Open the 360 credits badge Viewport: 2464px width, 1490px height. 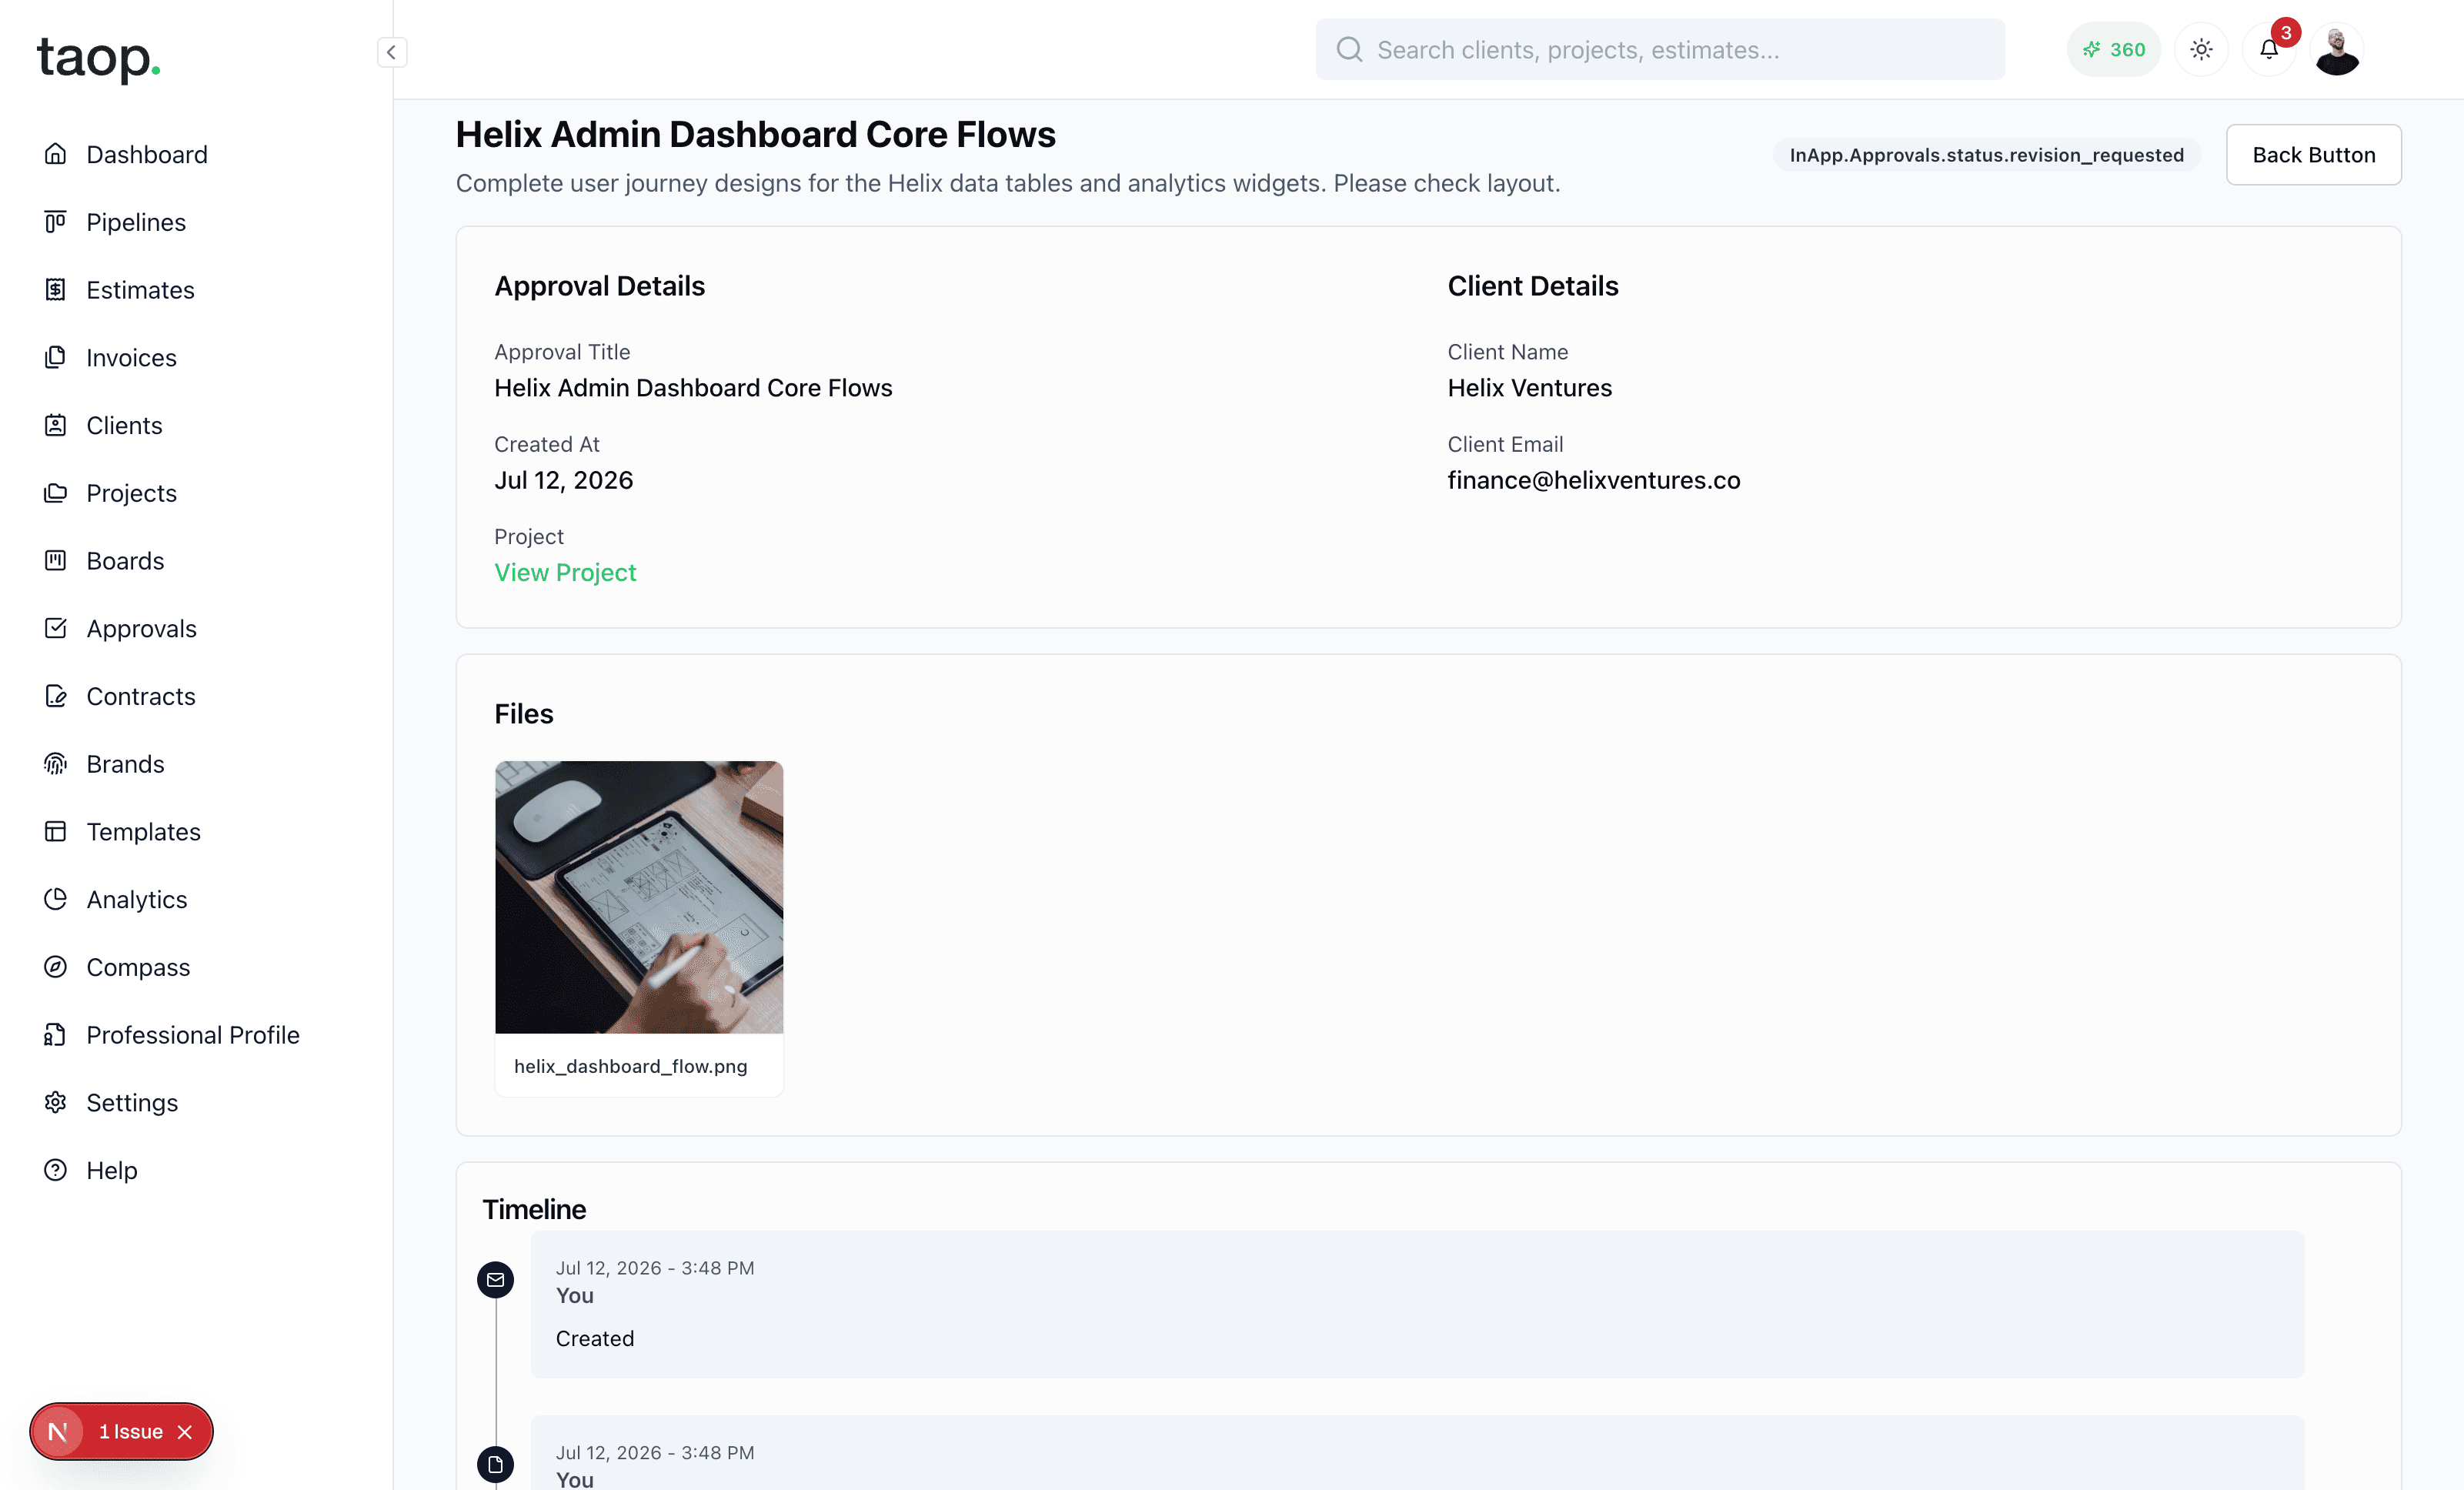coord(2113,49)
